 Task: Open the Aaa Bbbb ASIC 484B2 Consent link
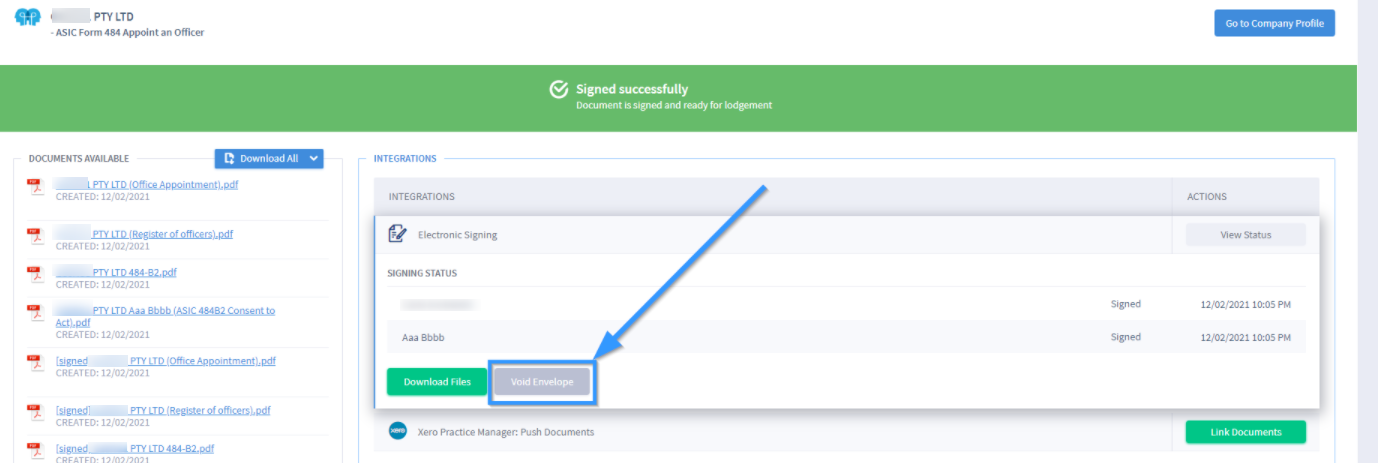coord(165,316)
